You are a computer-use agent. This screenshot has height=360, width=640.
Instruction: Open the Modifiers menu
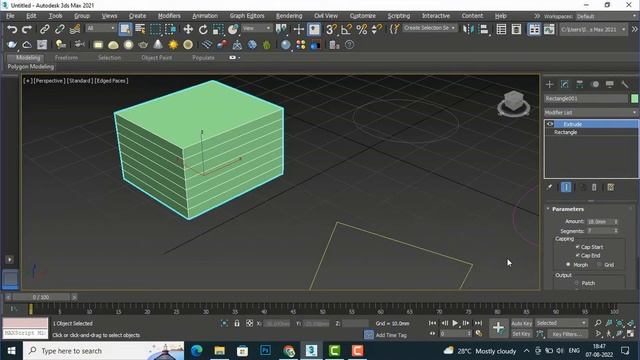(169, 16)
